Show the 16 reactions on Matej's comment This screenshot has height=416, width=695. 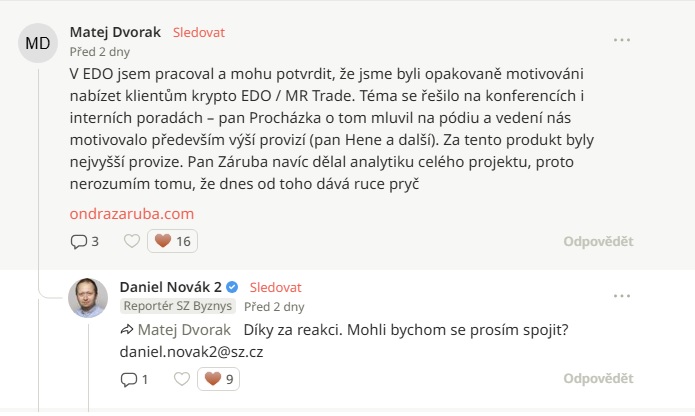pos(172,241)
